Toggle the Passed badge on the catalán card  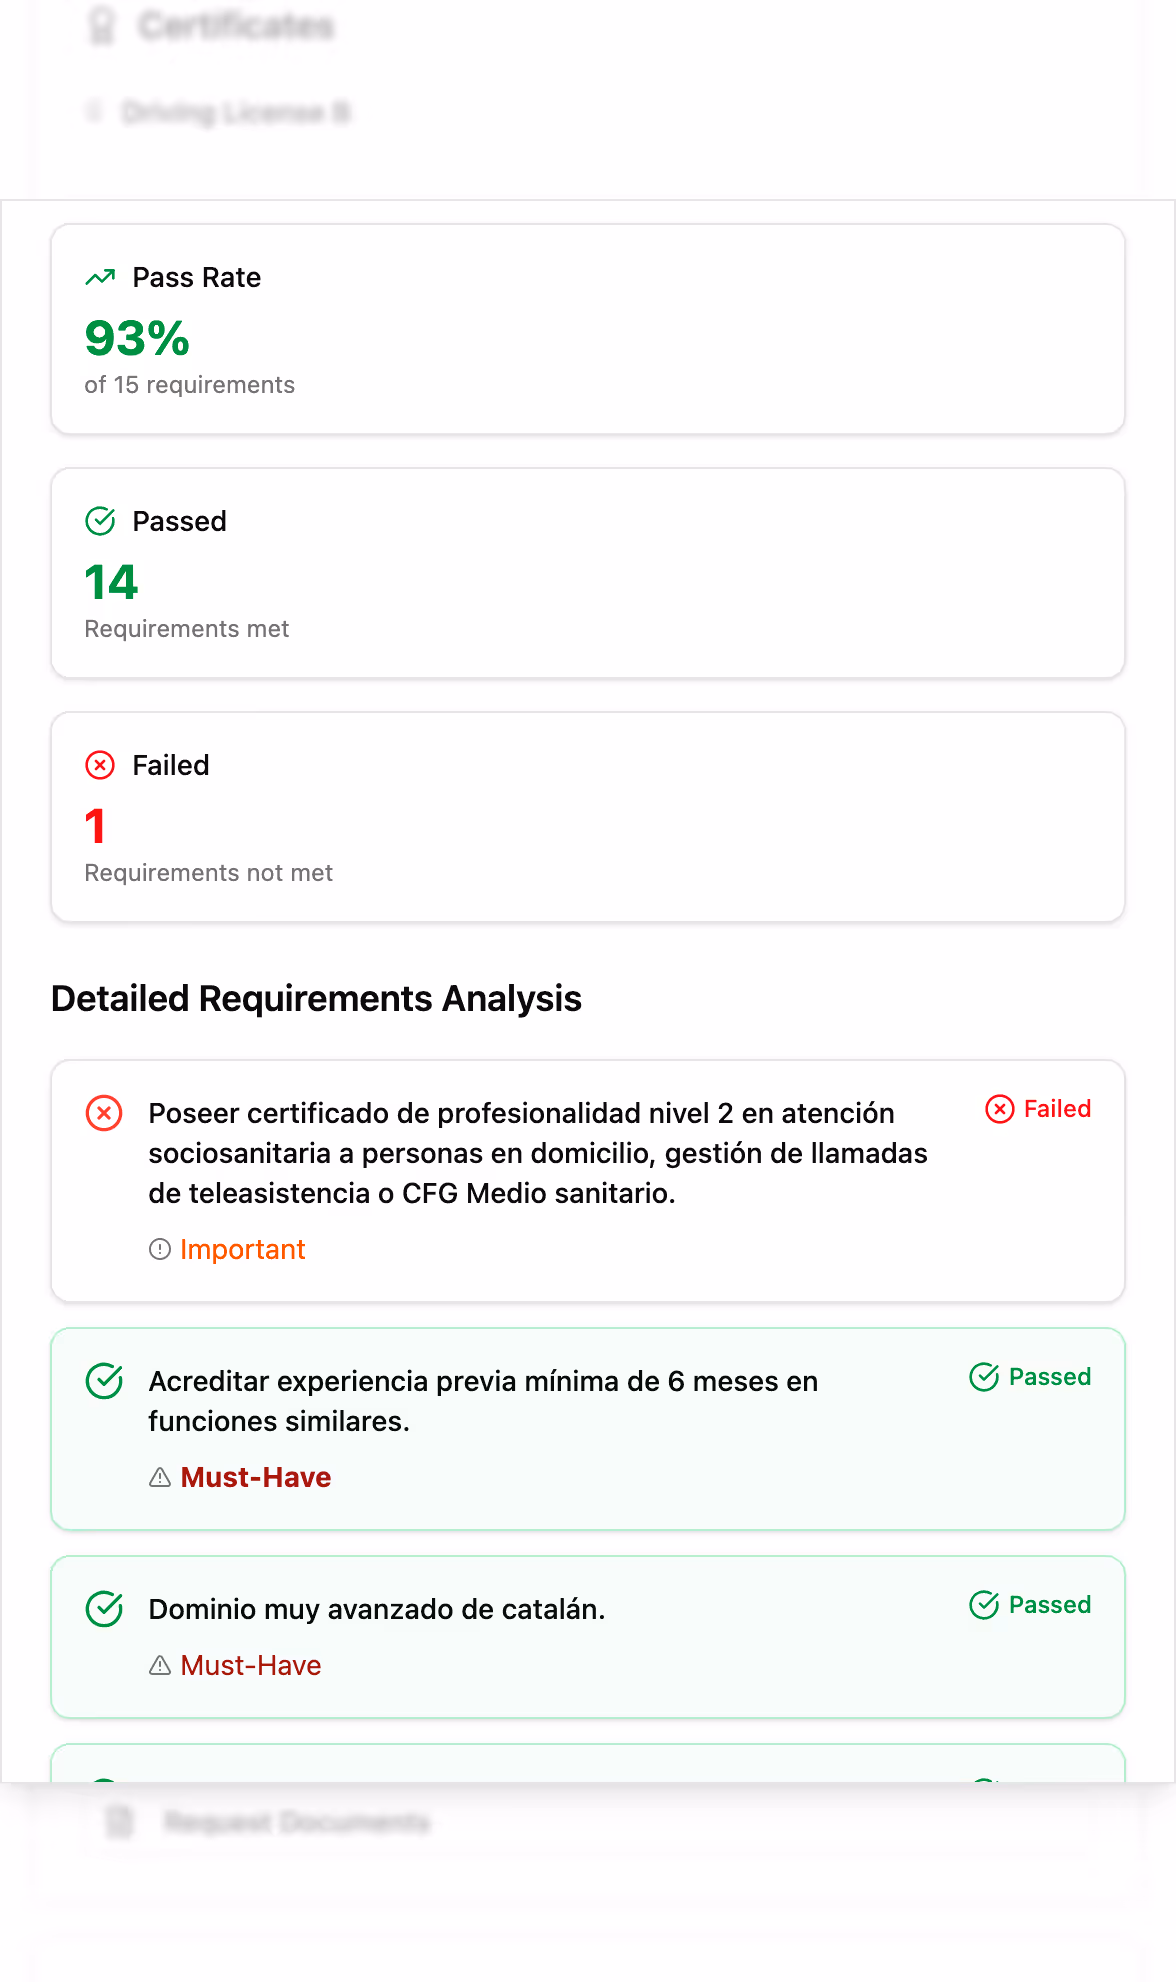[x=1030, y=1605]
